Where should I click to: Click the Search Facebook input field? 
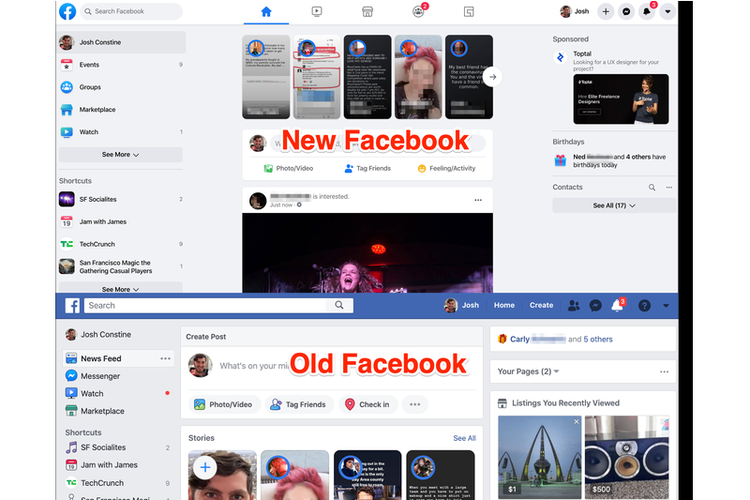135,12
